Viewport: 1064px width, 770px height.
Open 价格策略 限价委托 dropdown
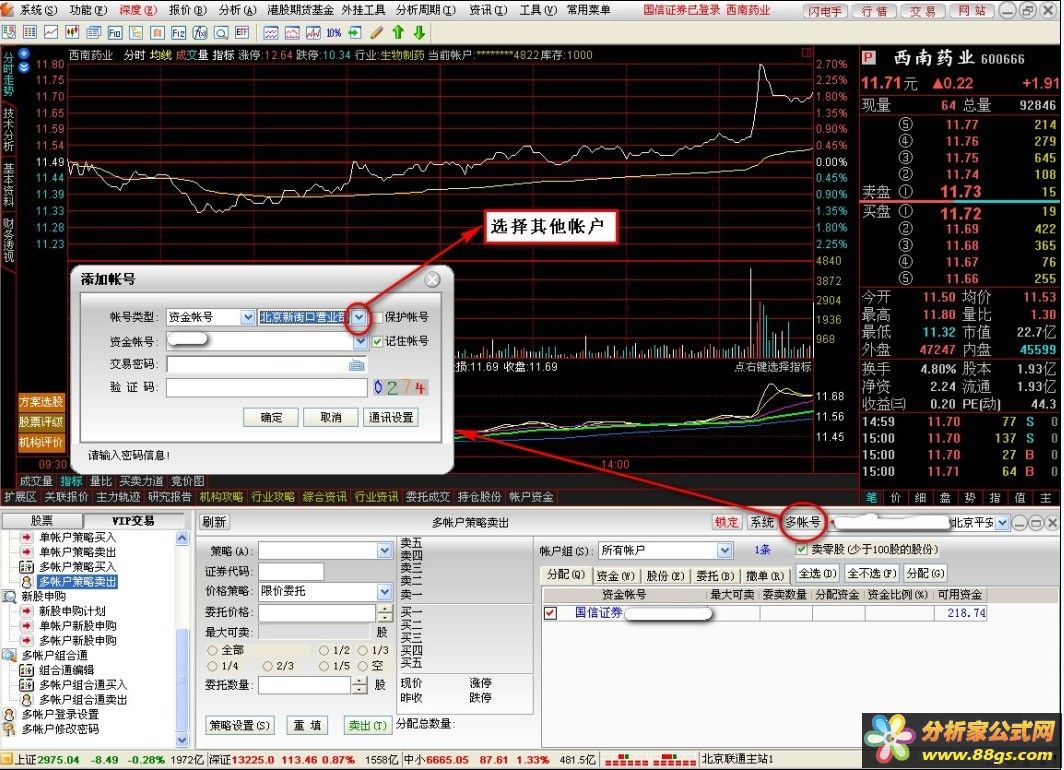[385, 592]
